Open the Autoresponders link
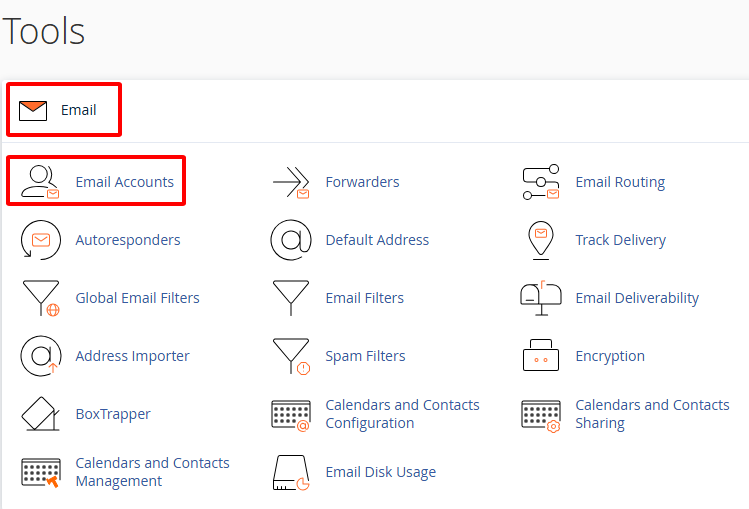 pyautogui.click(x=128, y=240)
